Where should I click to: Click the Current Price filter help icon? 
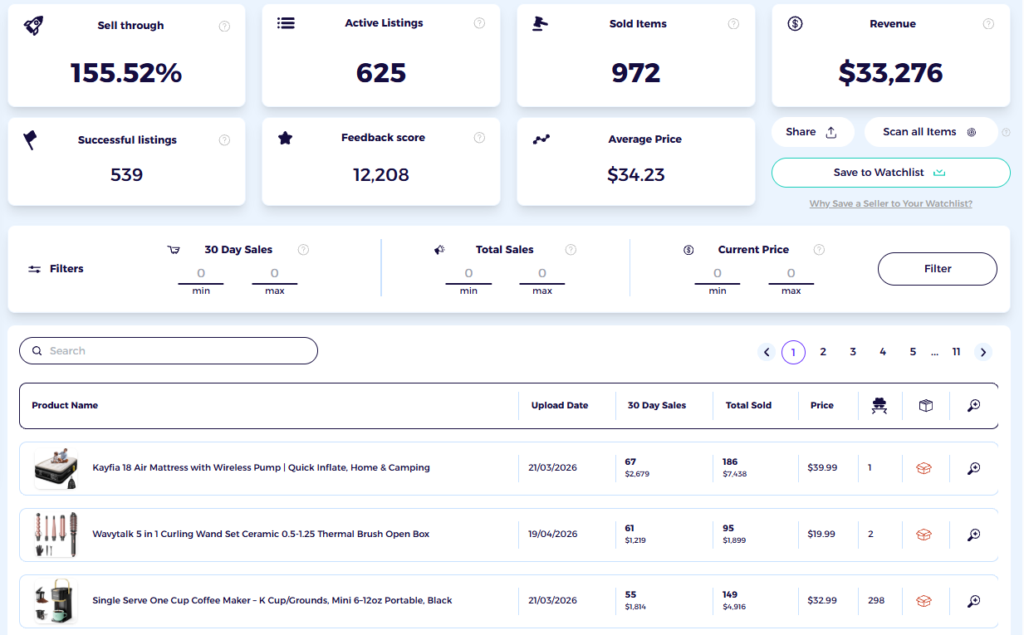(x=819, y=250)
